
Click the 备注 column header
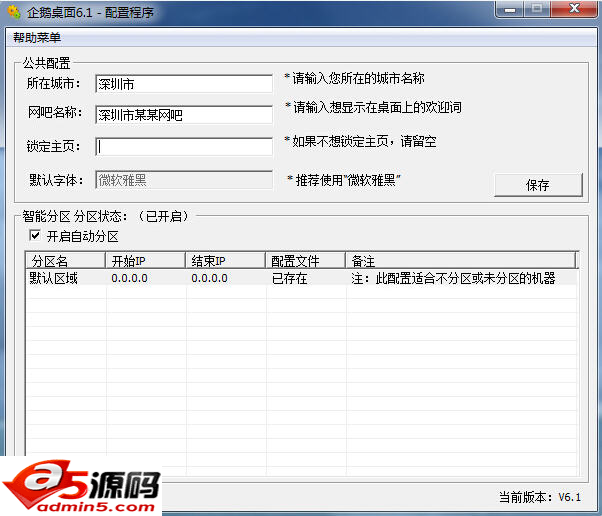pyautogui.click(x=460, y=261)
